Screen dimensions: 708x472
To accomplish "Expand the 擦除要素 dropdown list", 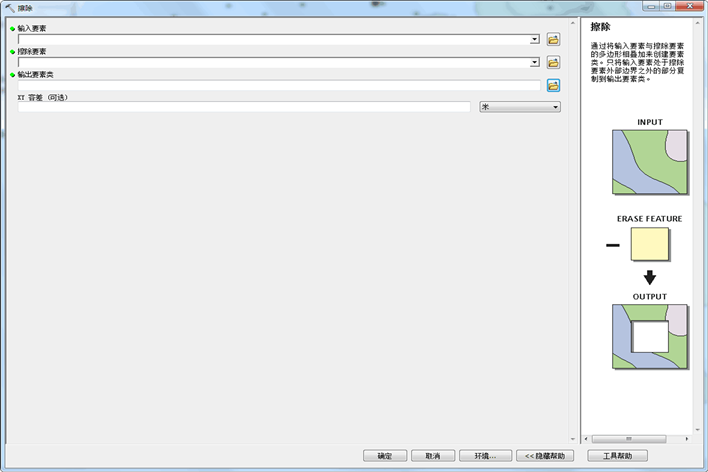I will [x=534, y=63].
